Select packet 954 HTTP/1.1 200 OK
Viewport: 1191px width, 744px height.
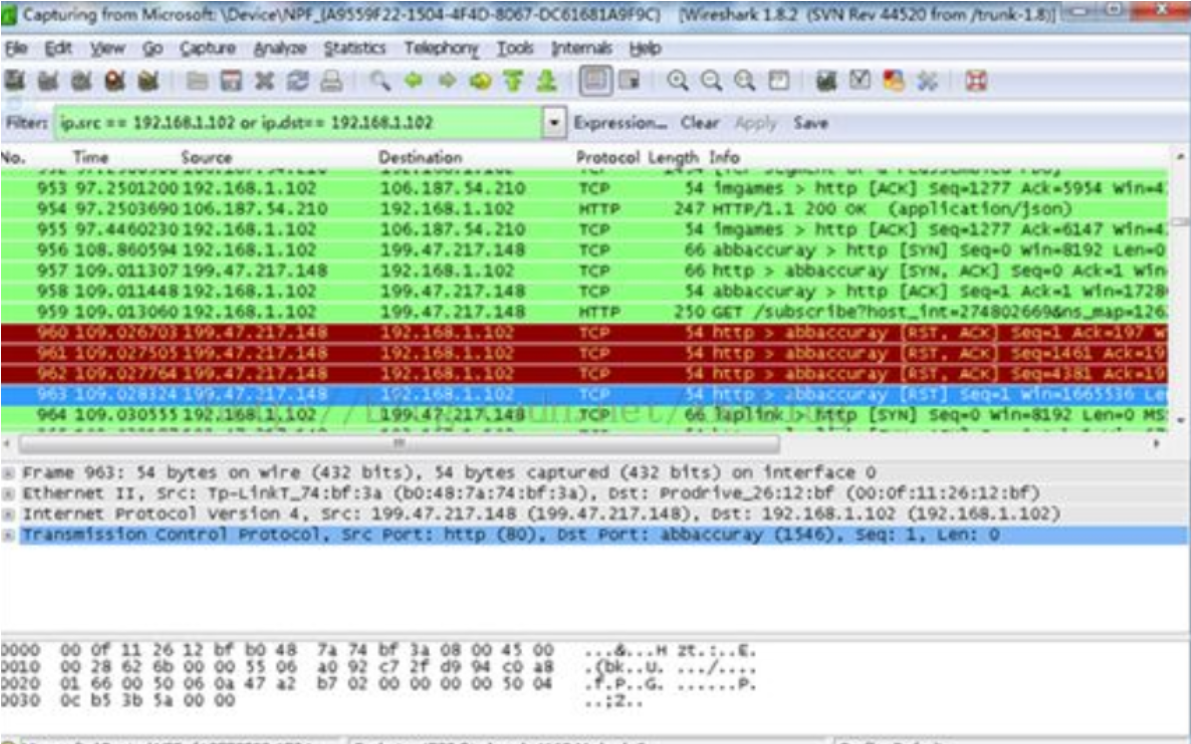tap(585, 209)
